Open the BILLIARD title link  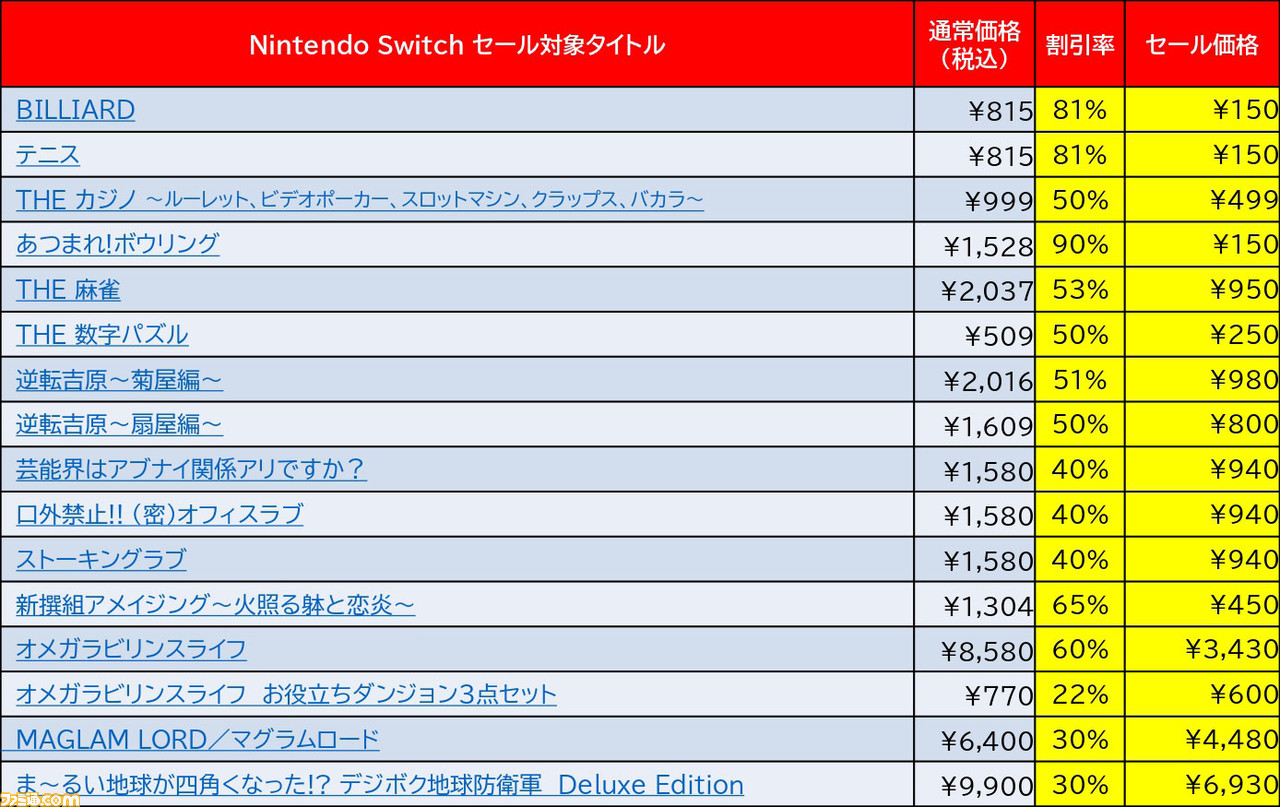[75, 110]
